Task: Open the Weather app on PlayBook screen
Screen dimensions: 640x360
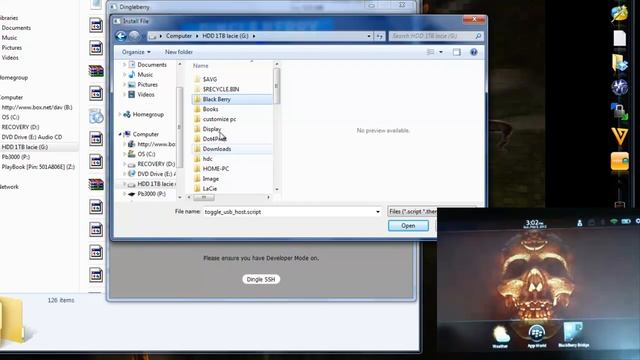Action: (500, 337)
